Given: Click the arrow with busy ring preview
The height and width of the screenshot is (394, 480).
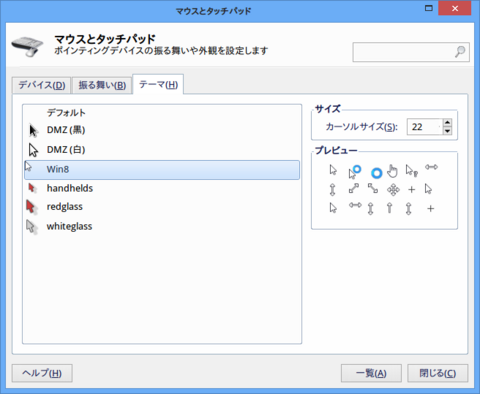Looking at the screenshot, I should [x=355, y=172].
